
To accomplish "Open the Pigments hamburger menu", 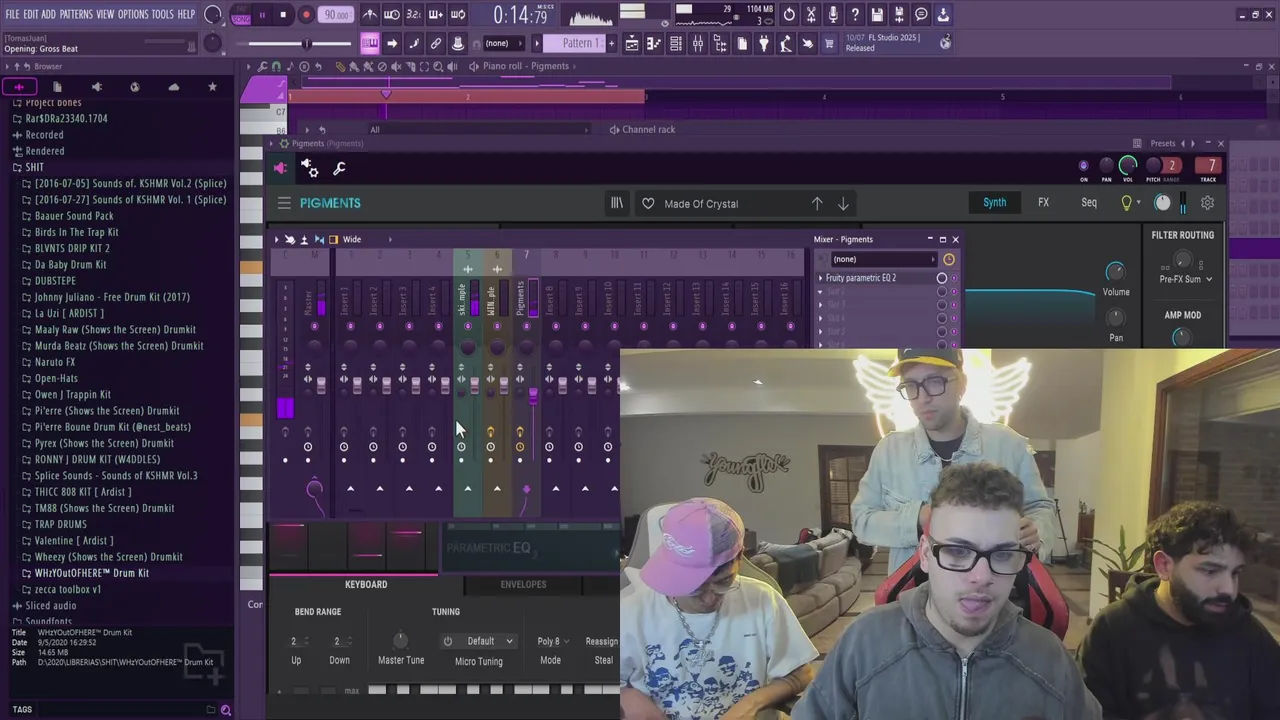I will click(x=284, y=203).
